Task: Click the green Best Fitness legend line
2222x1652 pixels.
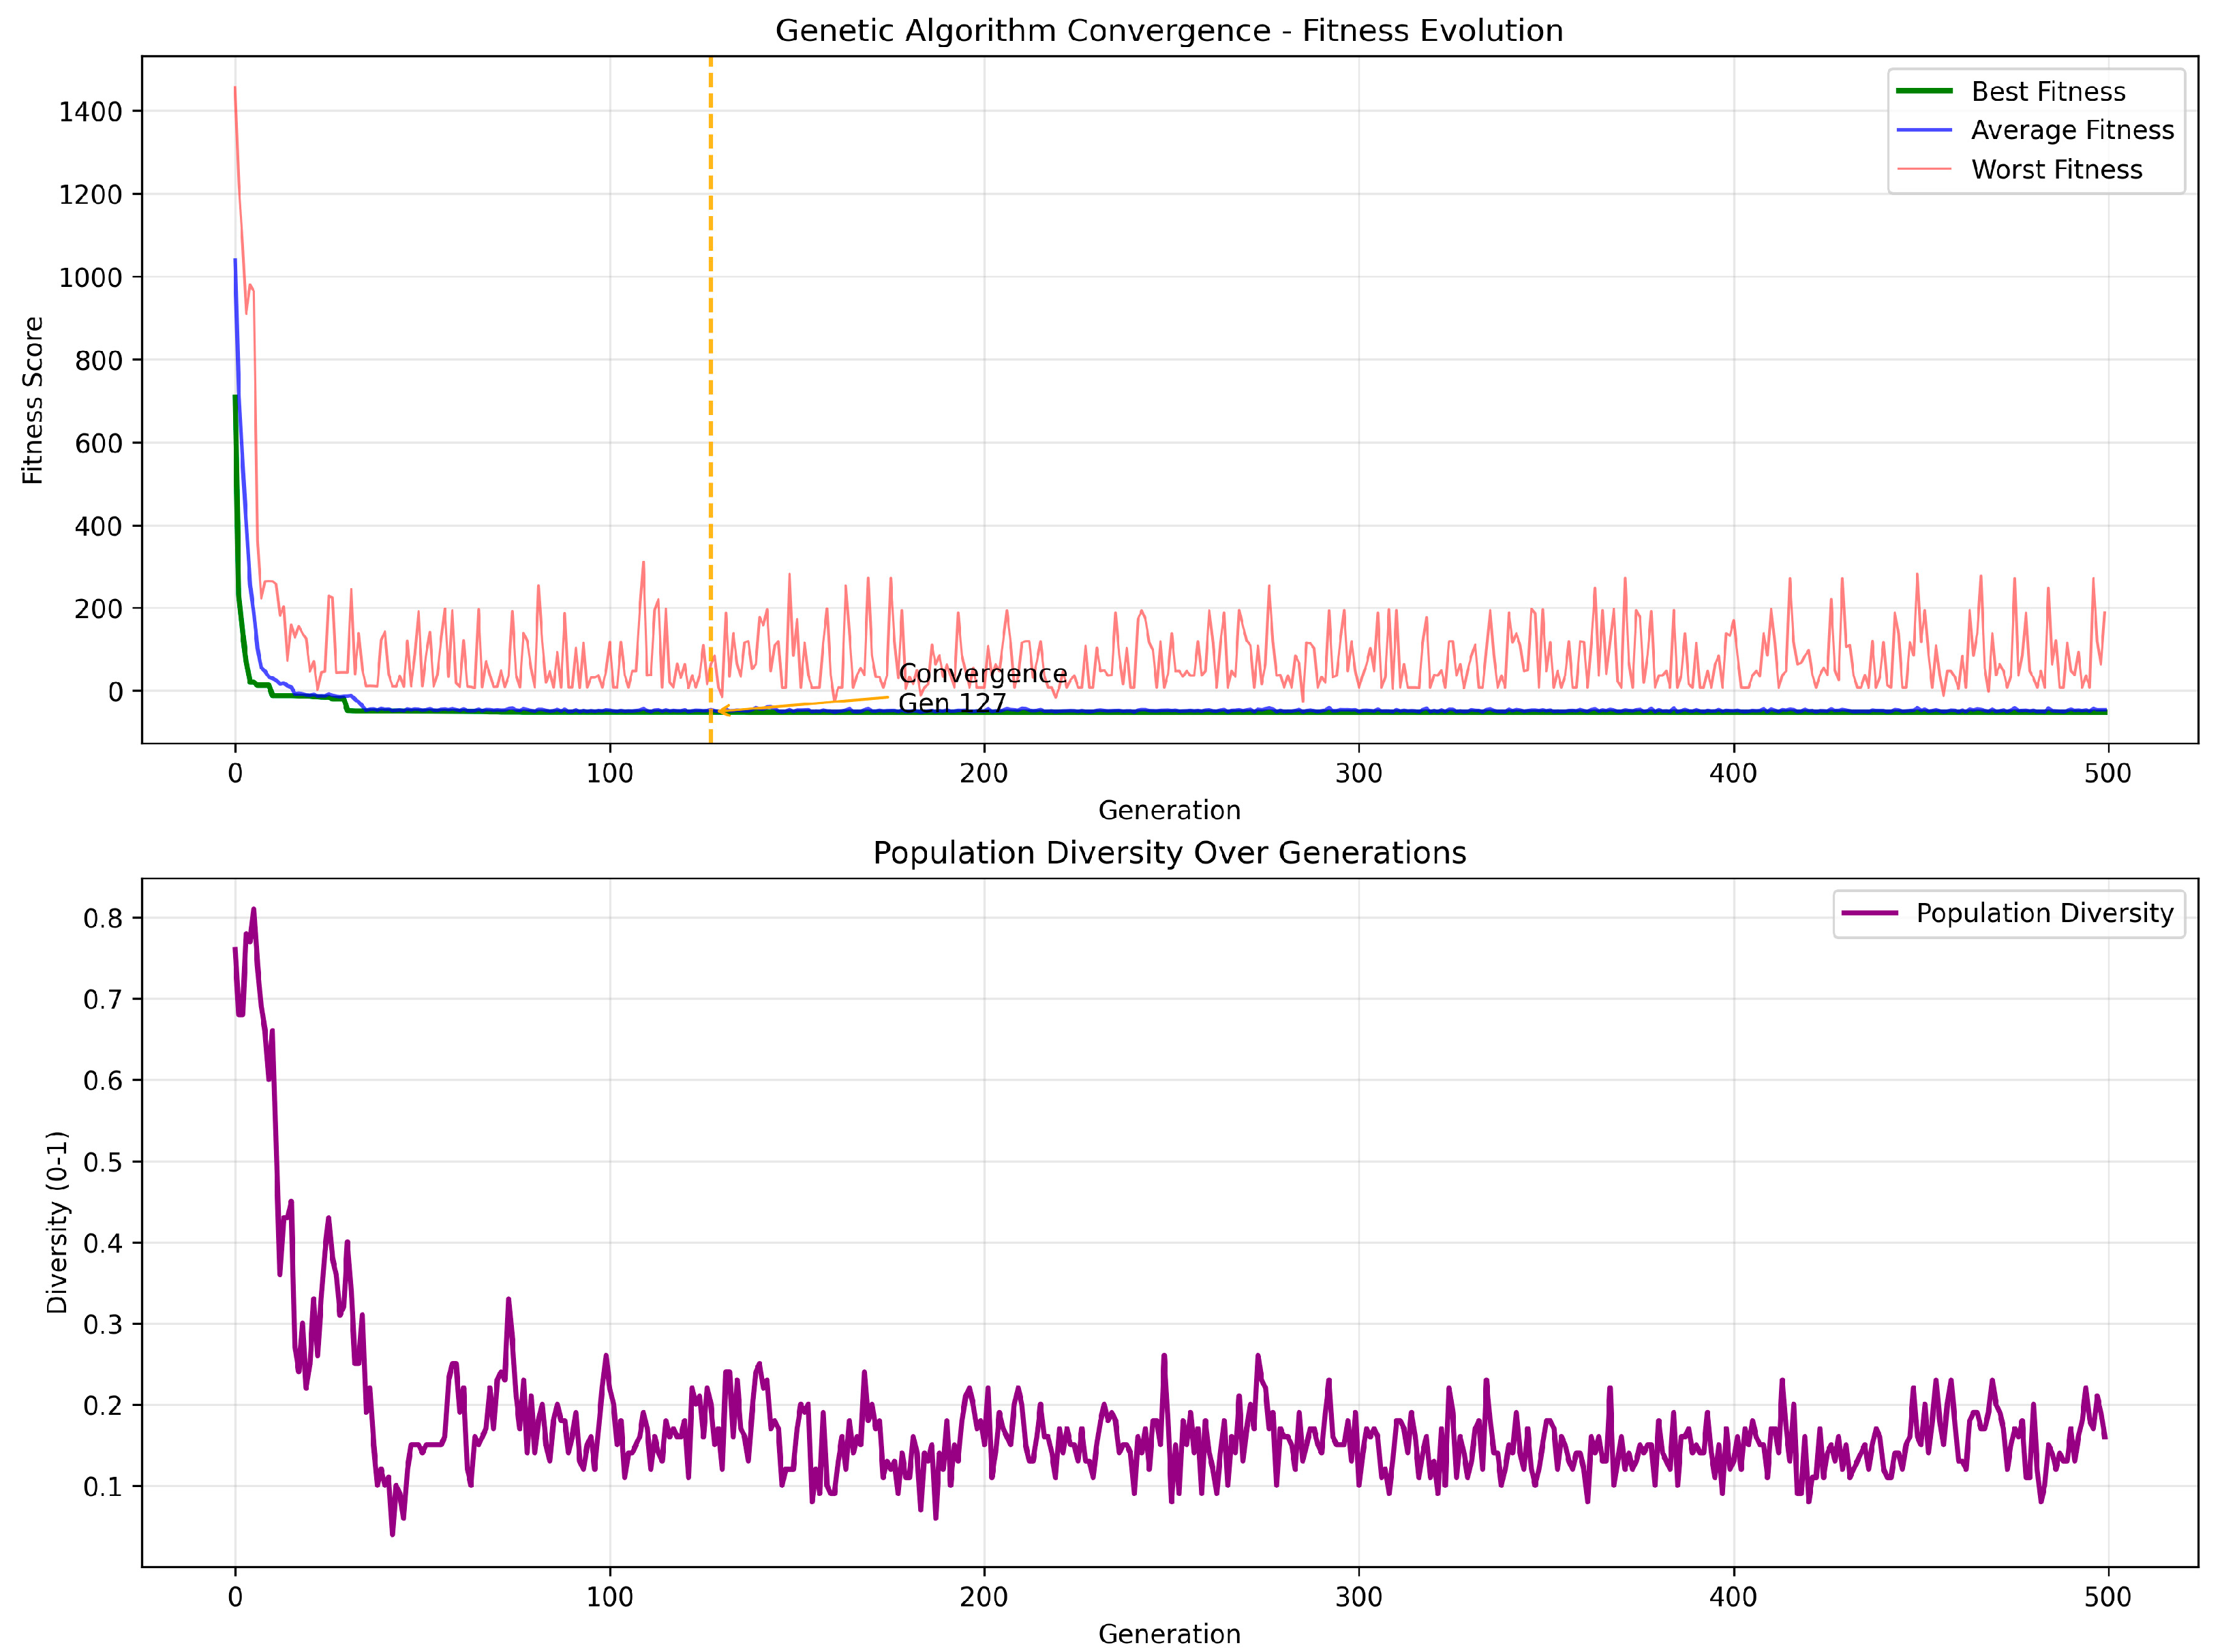Action: pyautogui.click(x=1924, y=91)
